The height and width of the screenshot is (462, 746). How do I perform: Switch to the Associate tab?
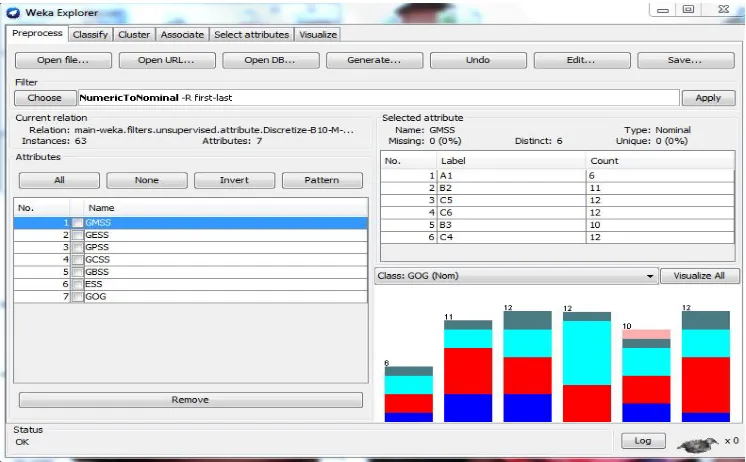tap(182, 35)
